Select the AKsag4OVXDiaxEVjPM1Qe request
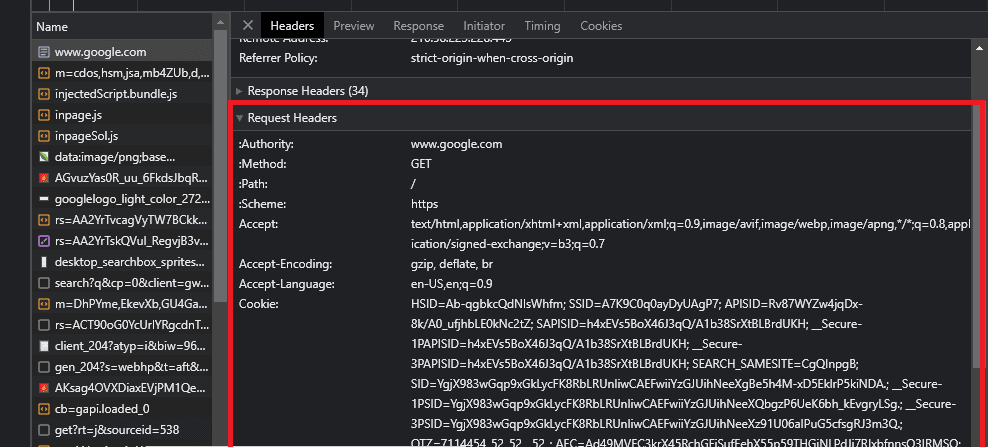The height and width of the screenshot is (447, 988). [123, 388]
